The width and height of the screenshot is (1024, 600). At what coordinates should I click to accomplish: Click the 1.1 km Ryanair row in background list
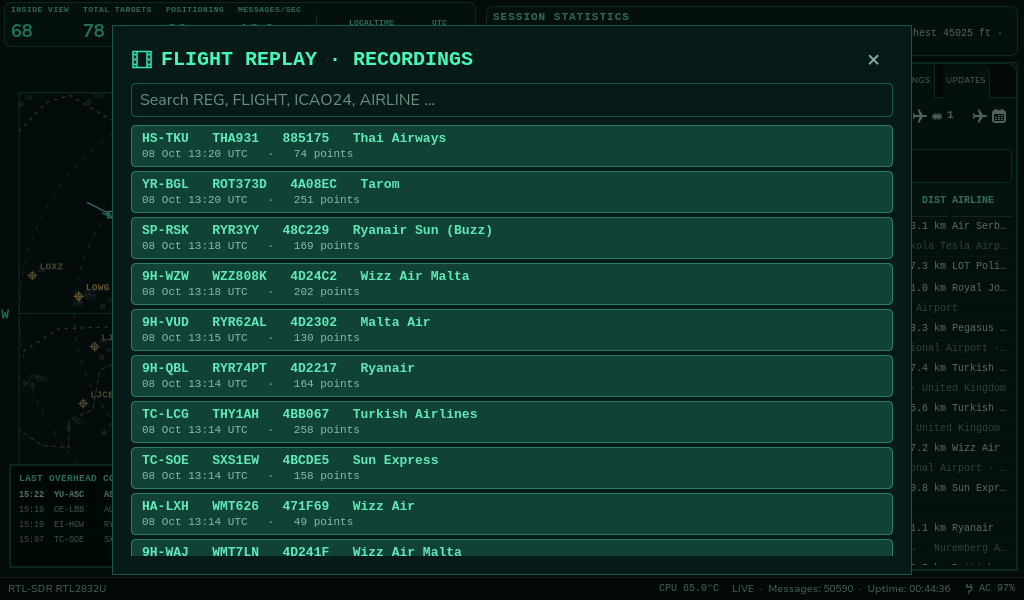[x=960, y=528]
